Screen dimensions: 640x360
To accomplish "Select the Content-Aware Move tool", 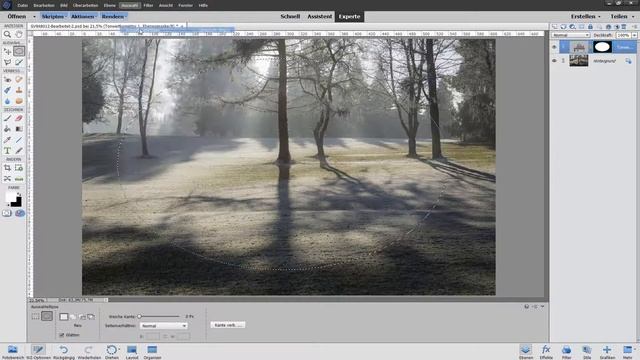I will [x=7, y=179].
